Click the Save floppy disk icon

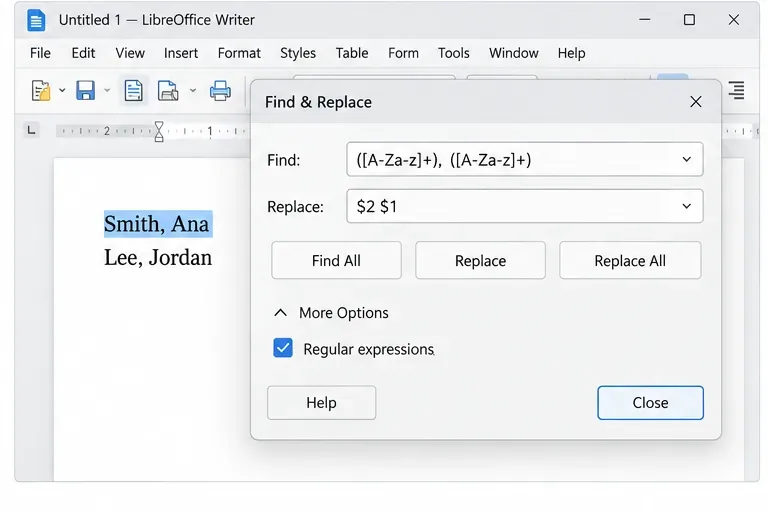[86, 91]
